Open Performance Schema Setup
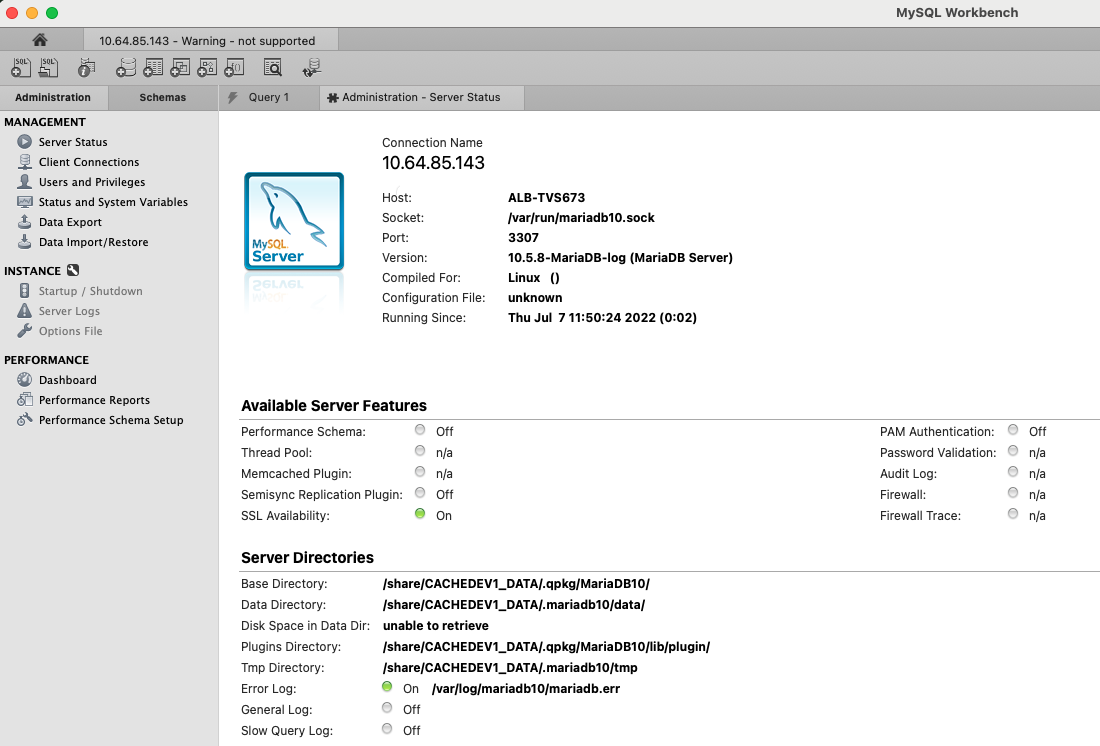This screenshot has height=746, width=1100. point(111,420)
